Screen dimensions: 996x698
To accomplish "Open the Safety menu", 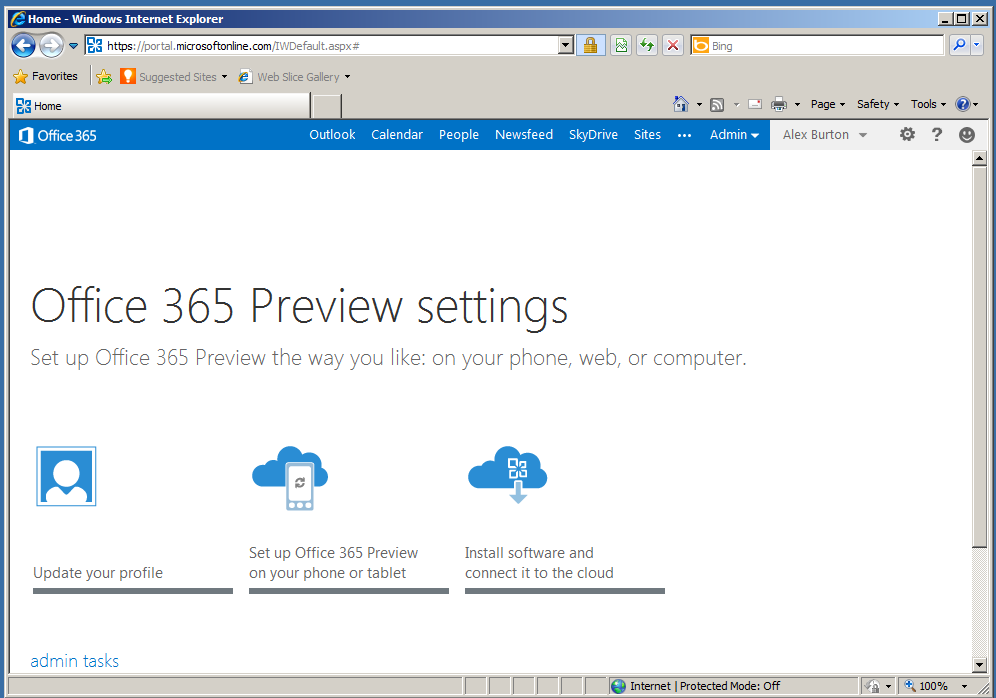I will (x=878, y=104).
